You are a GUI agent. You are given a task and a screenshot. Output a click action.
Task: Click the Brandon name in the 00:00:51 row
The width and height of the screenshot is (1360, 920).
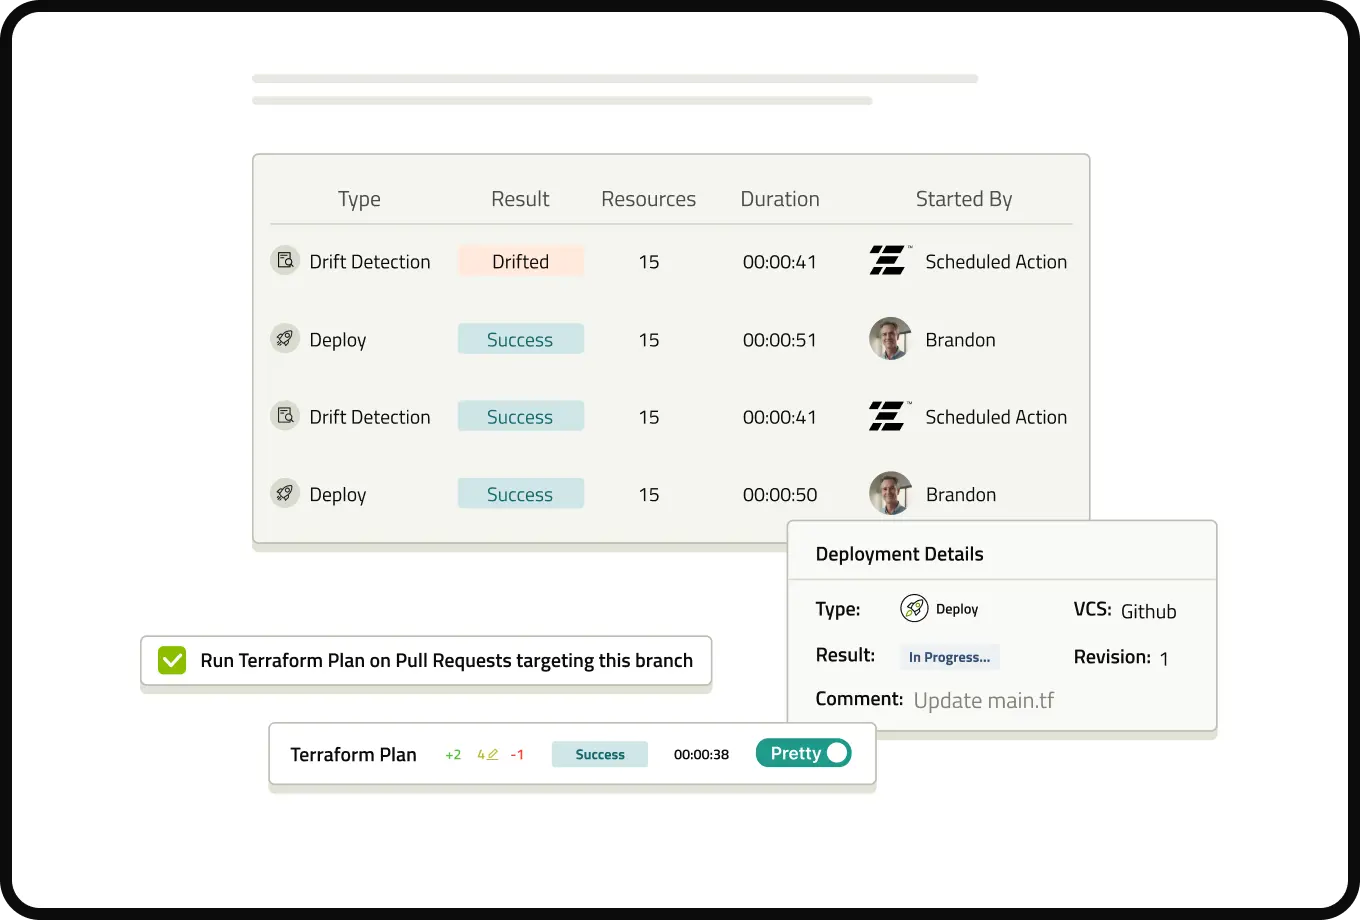(x=961, y=340)
